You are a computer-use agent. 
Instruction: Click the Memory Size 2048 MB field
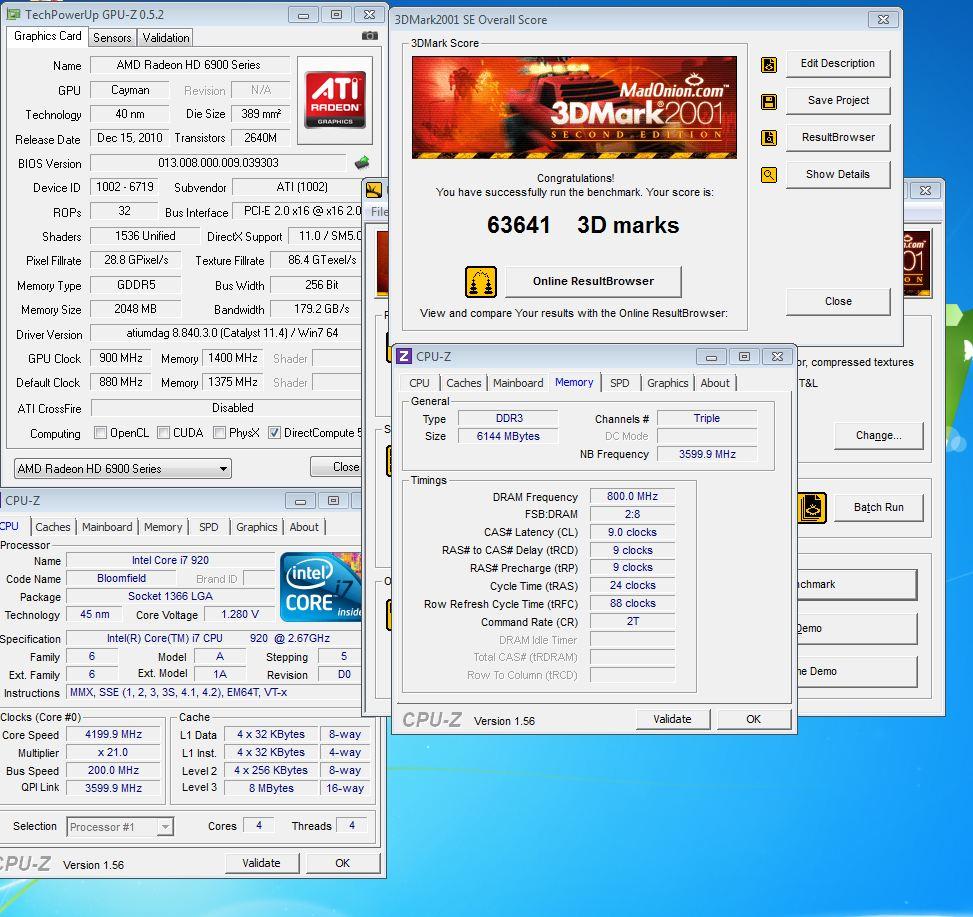[x=135, y=309]
